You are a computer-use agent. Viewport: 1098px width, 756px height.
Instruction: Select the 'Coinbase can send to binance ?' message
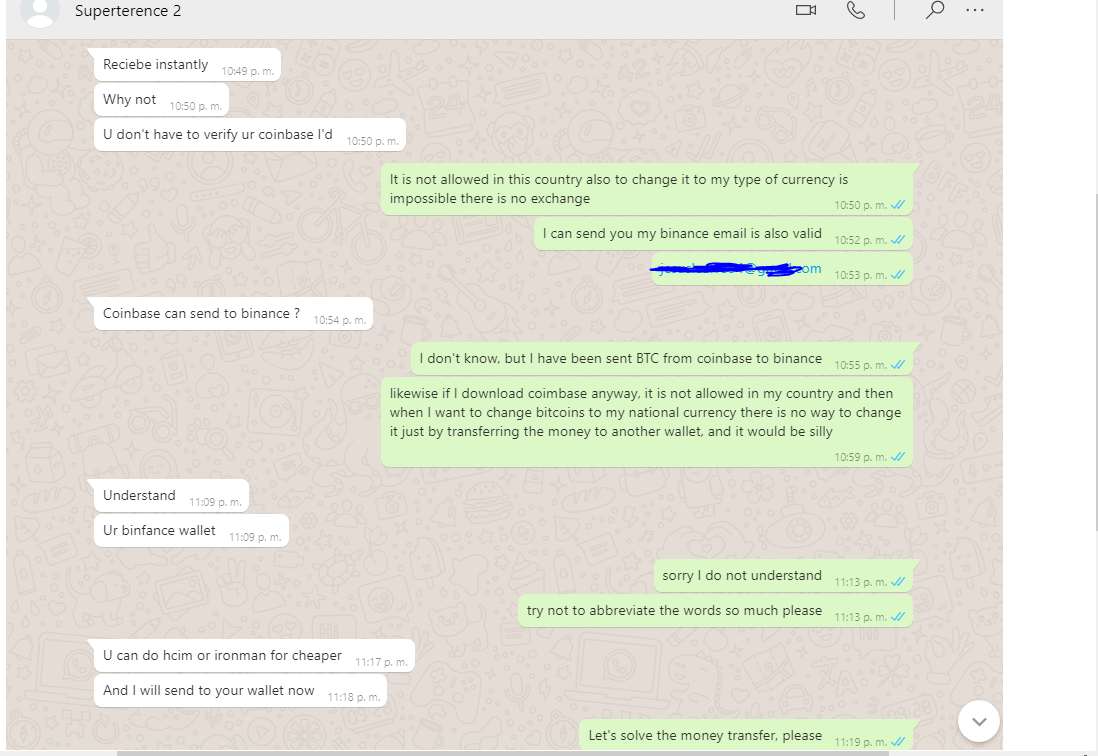pyautogui.click(x=233, y=314)
